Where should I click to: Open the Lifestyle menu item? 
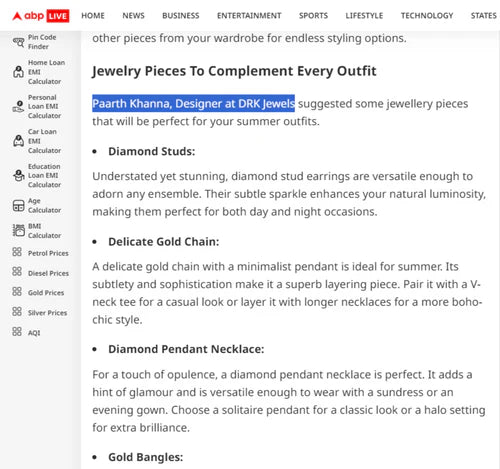tap(364, 16)
